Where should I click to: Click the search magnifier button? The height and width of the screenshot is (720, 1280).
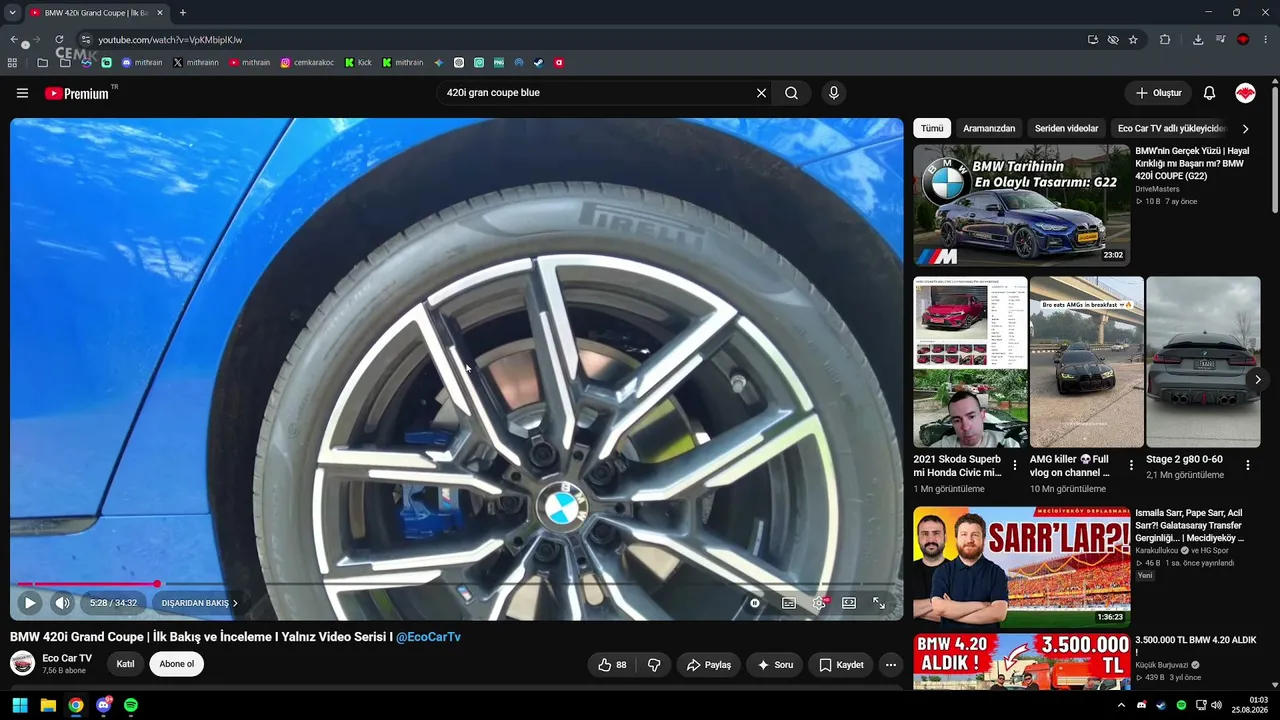pyautogui.click(x=791, y=93)
